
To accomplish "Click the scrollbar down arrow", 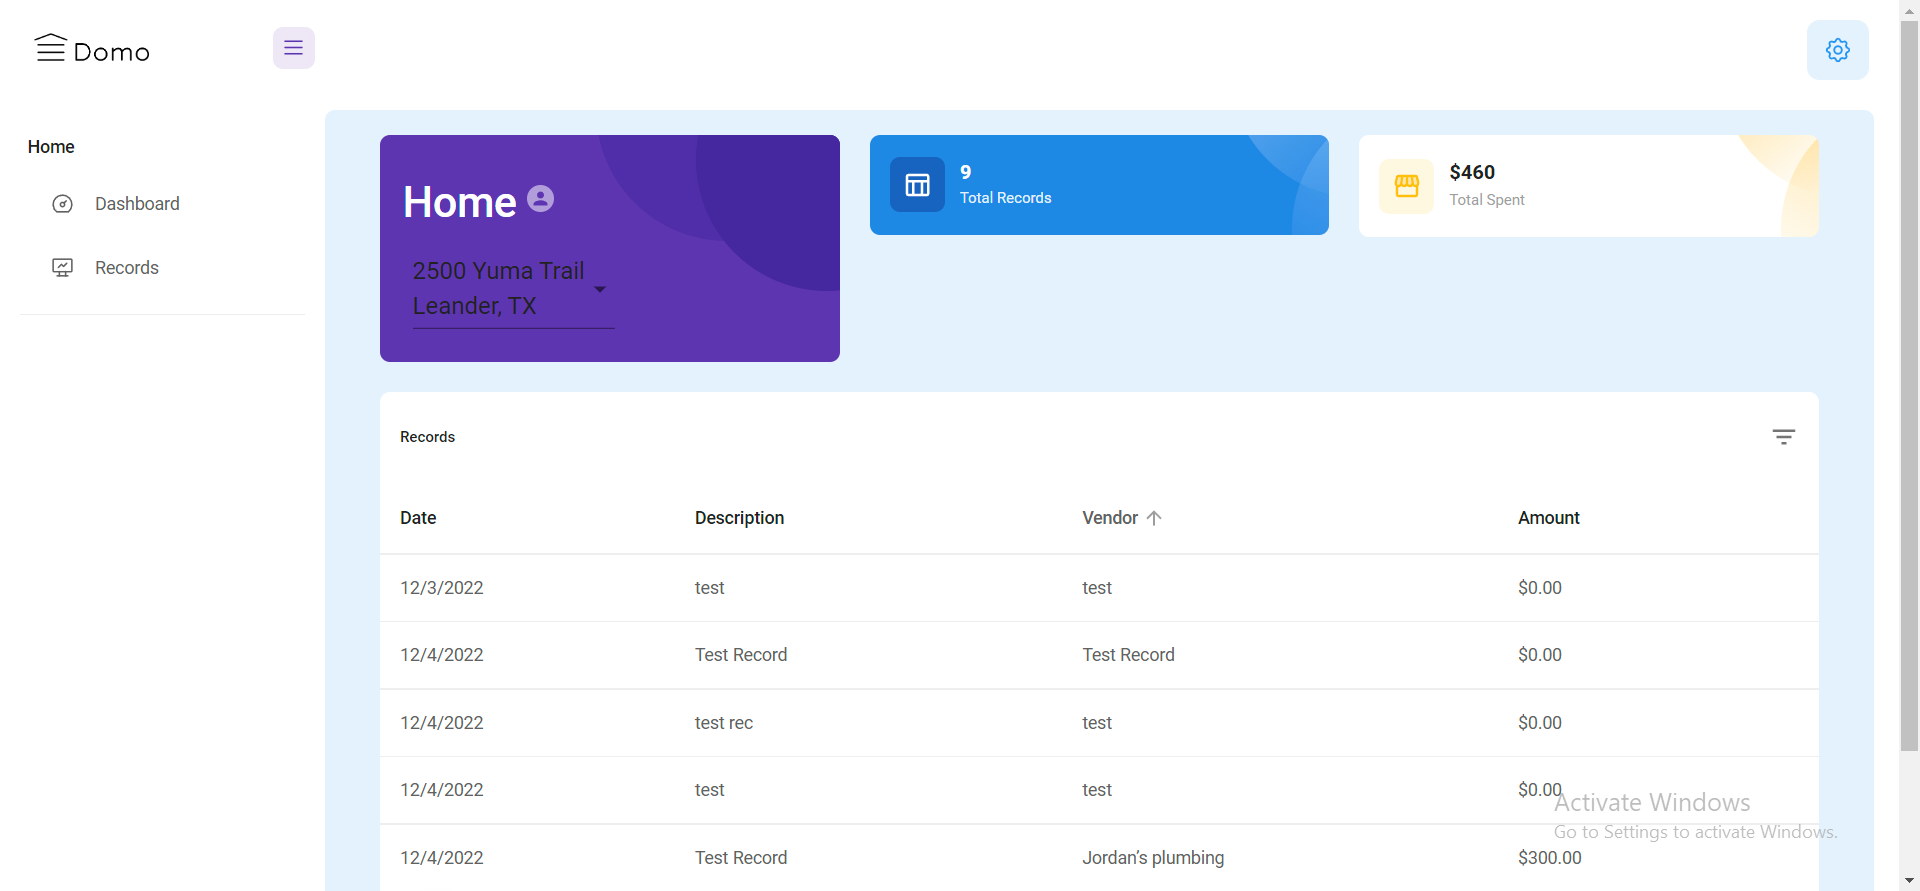I will (1909, 881).
